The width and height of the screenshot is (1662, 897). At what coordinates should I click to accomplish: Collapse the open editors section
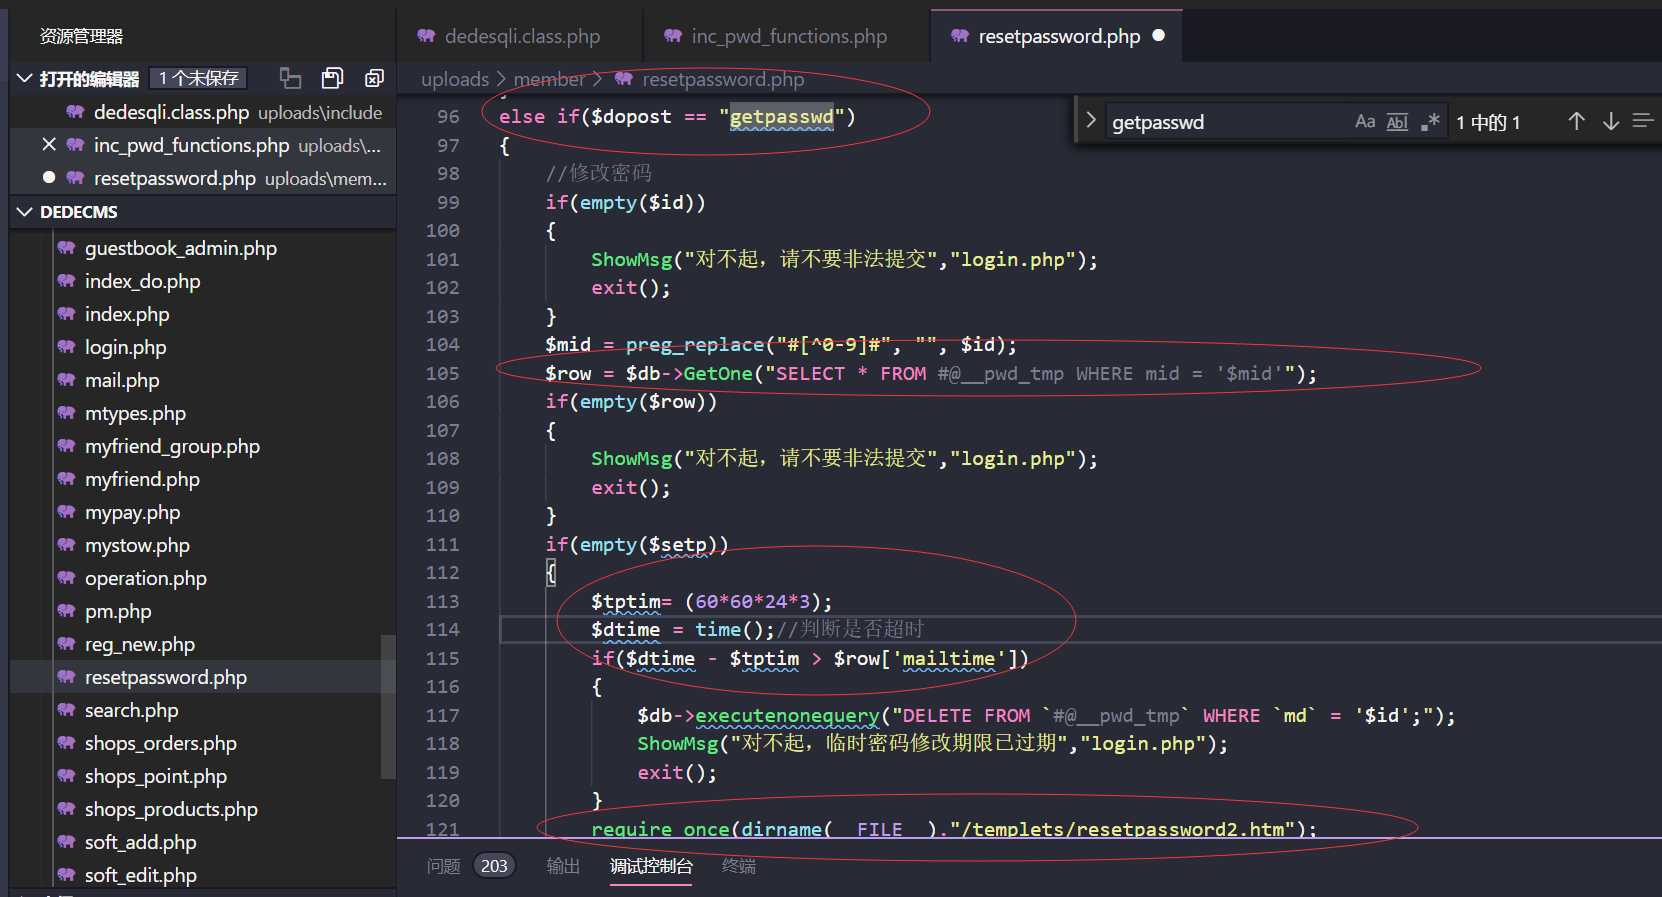pos(25,78)
